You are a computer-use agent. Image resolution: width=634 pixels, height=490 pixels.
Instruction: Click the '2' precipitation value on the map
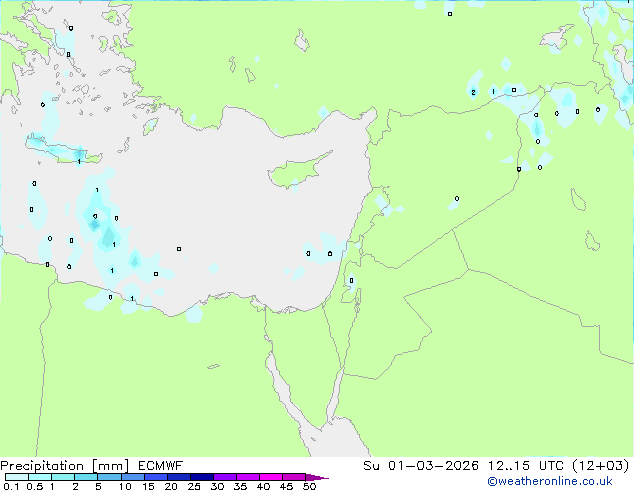click(473, 93)
